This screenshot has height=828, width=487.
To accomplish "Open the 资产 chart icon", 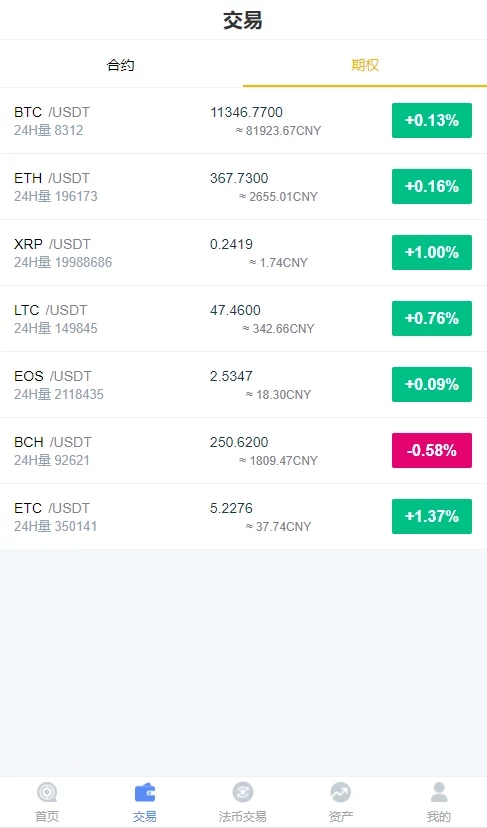I will pos(341,793).
